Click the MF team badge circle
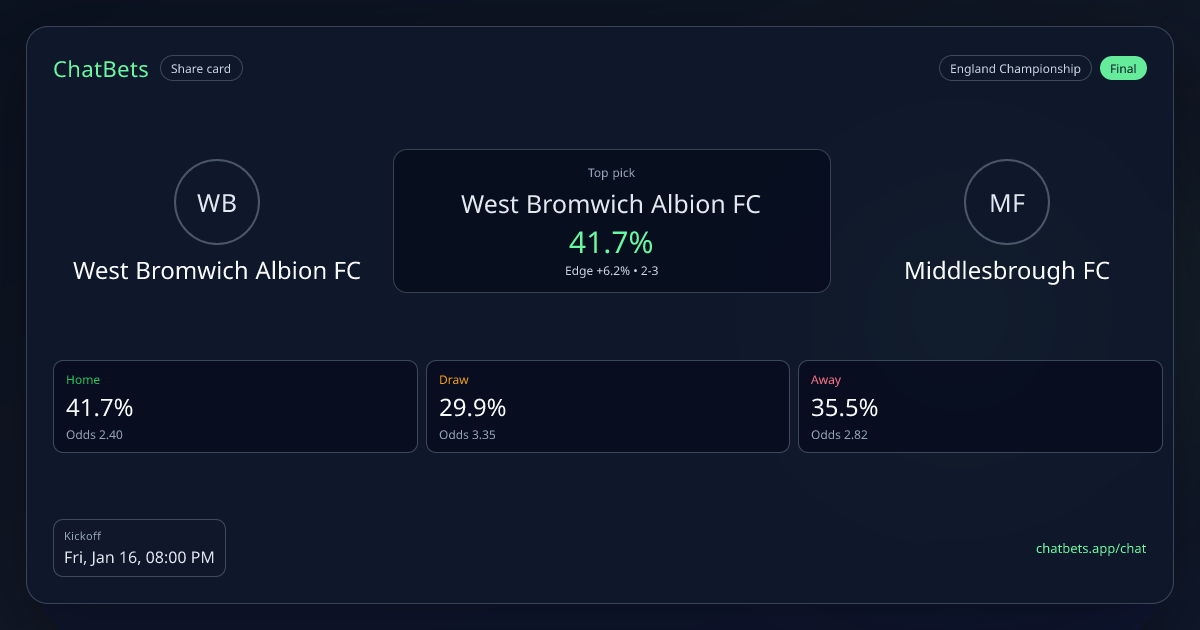 point(1006,203)
